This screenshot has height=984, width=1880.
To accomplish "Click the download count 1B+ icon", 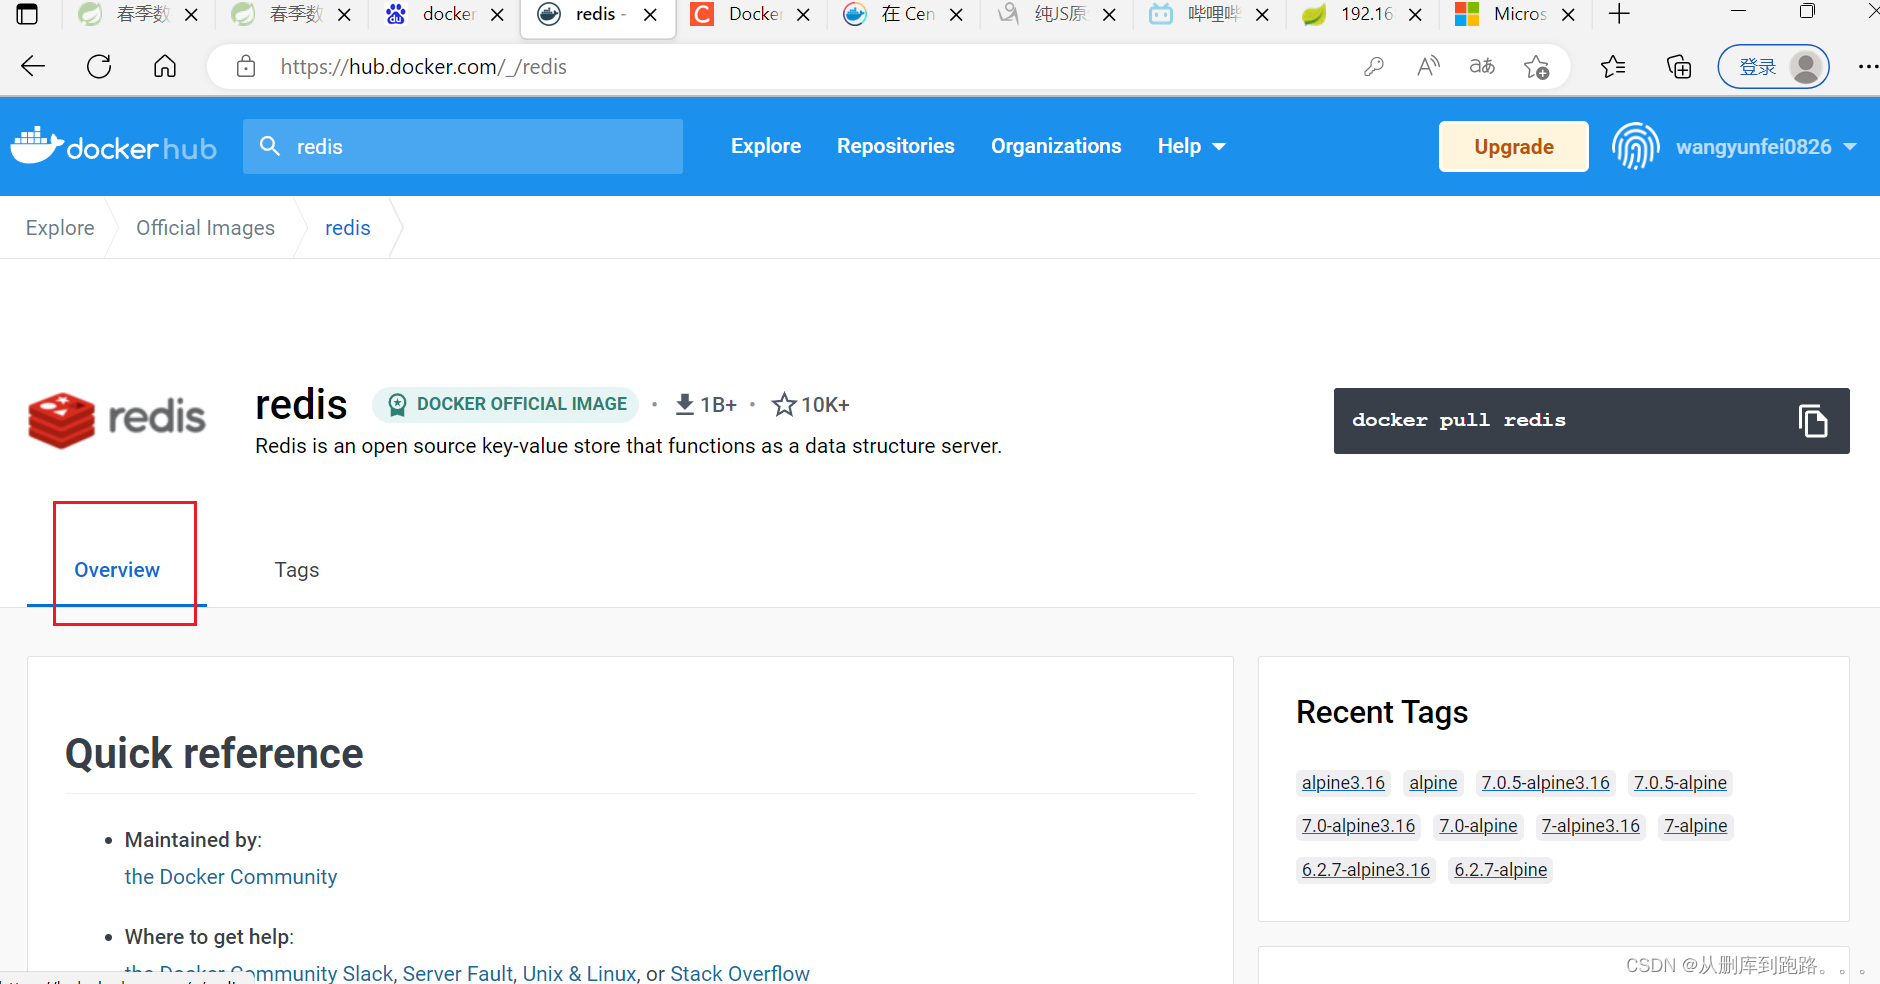I will tap(685, 404).
